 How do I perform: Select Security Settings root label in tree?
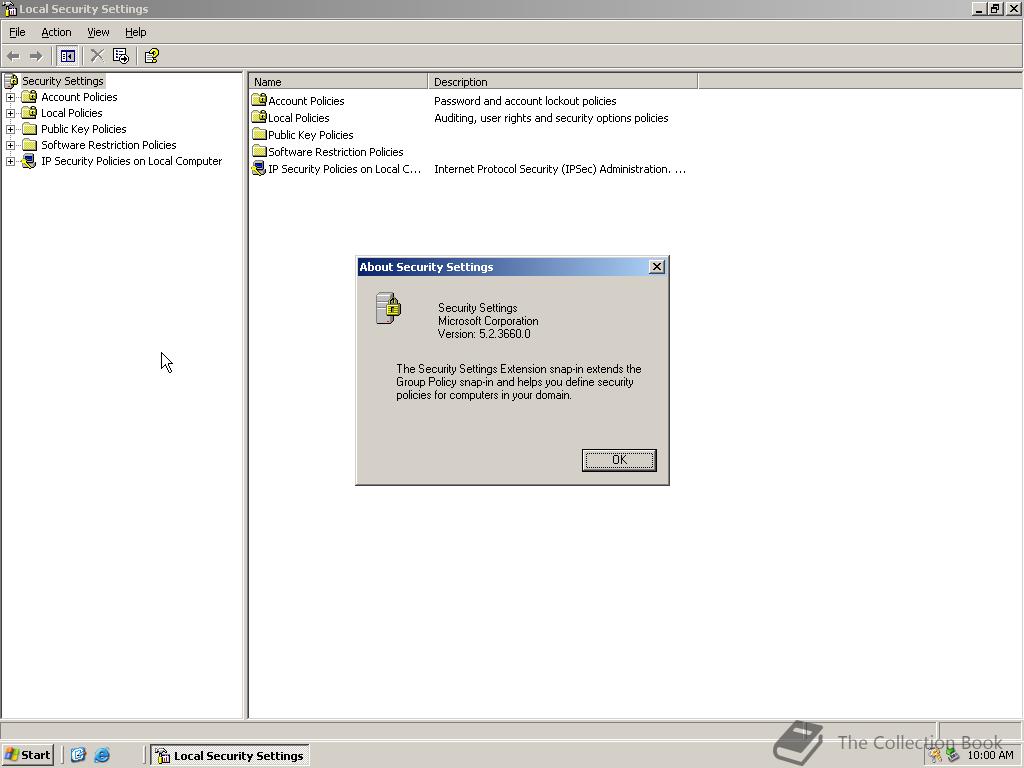[x=63, y=81]
